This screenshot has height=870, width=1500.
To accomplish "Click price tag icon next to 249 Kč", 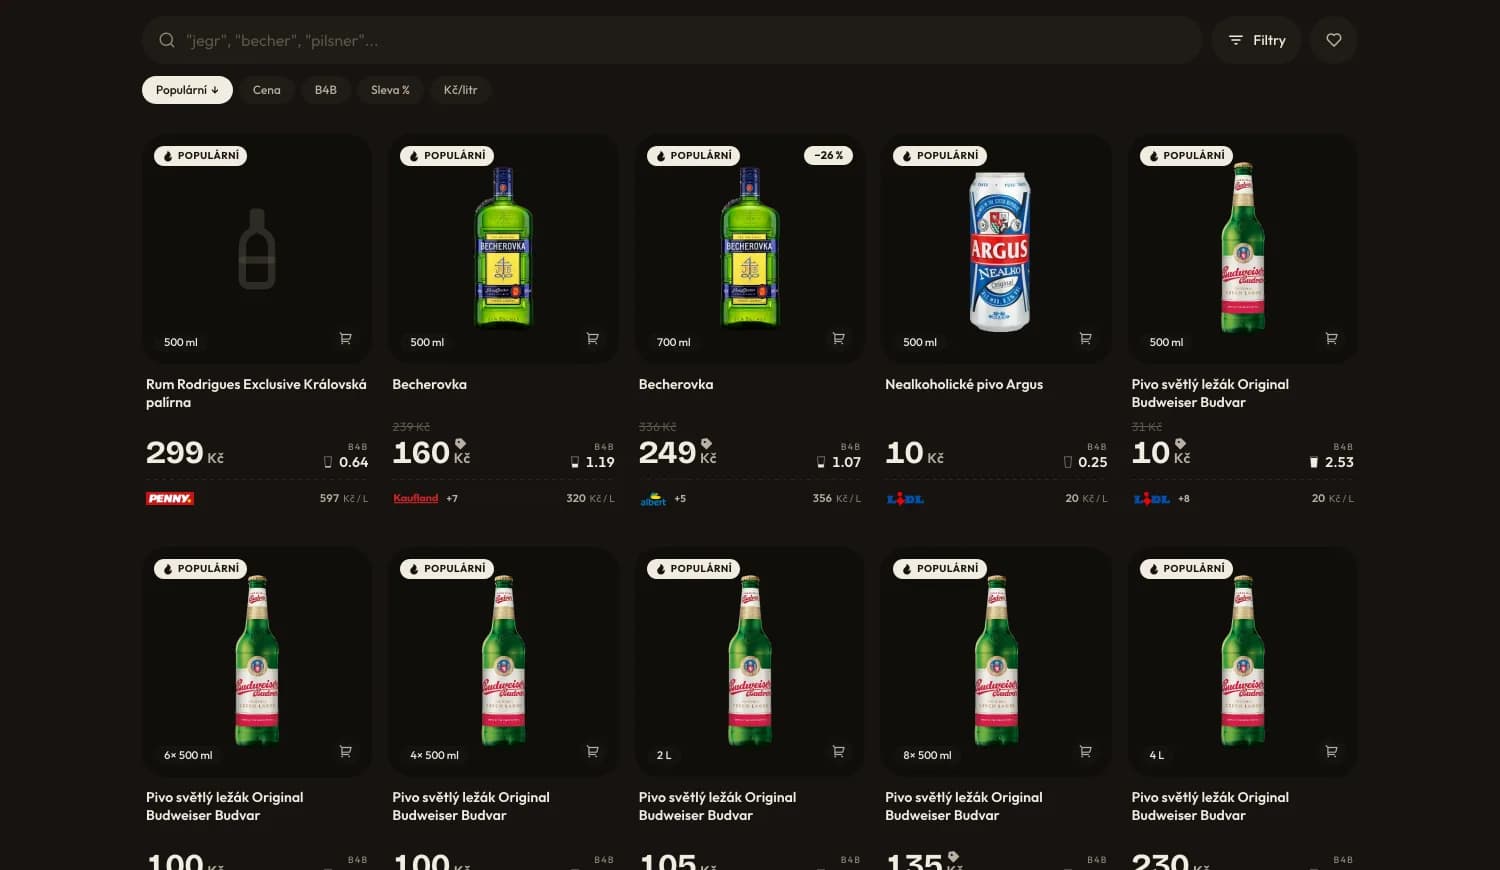I will point(706,443).
